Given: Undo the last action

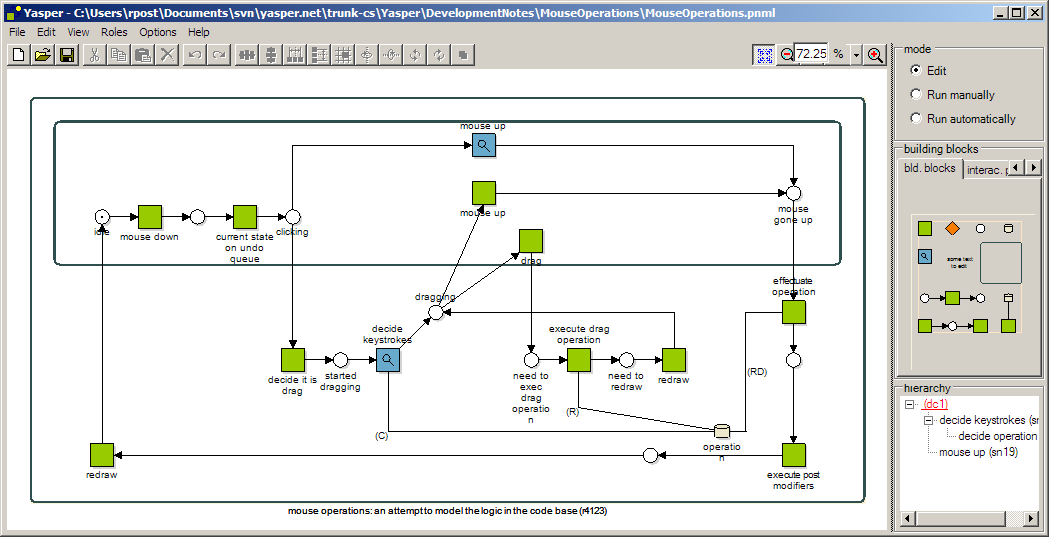Looking at the screenshot, I should pyautogui.click(x=195, y=55).
